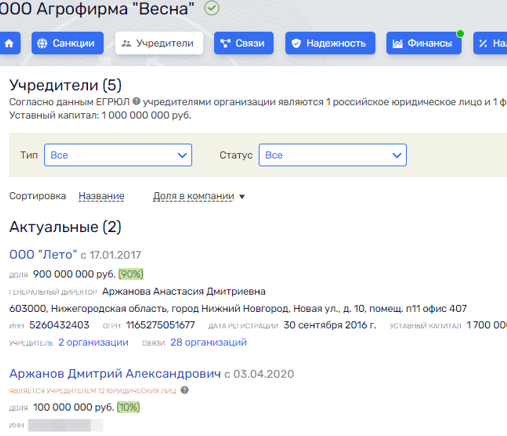Switch to the Связи tab
Viewport: 507px width, 436px height.
coord(244,43)
